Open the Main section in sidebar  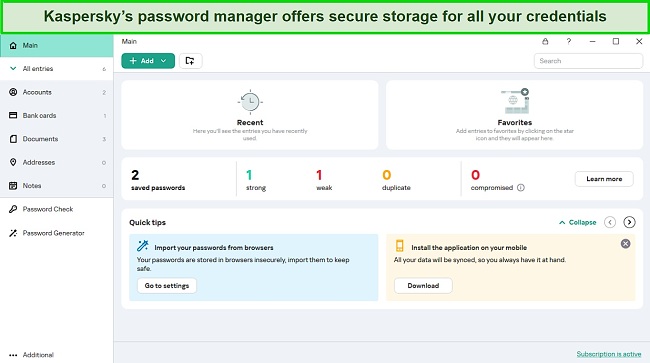point(56,46)
